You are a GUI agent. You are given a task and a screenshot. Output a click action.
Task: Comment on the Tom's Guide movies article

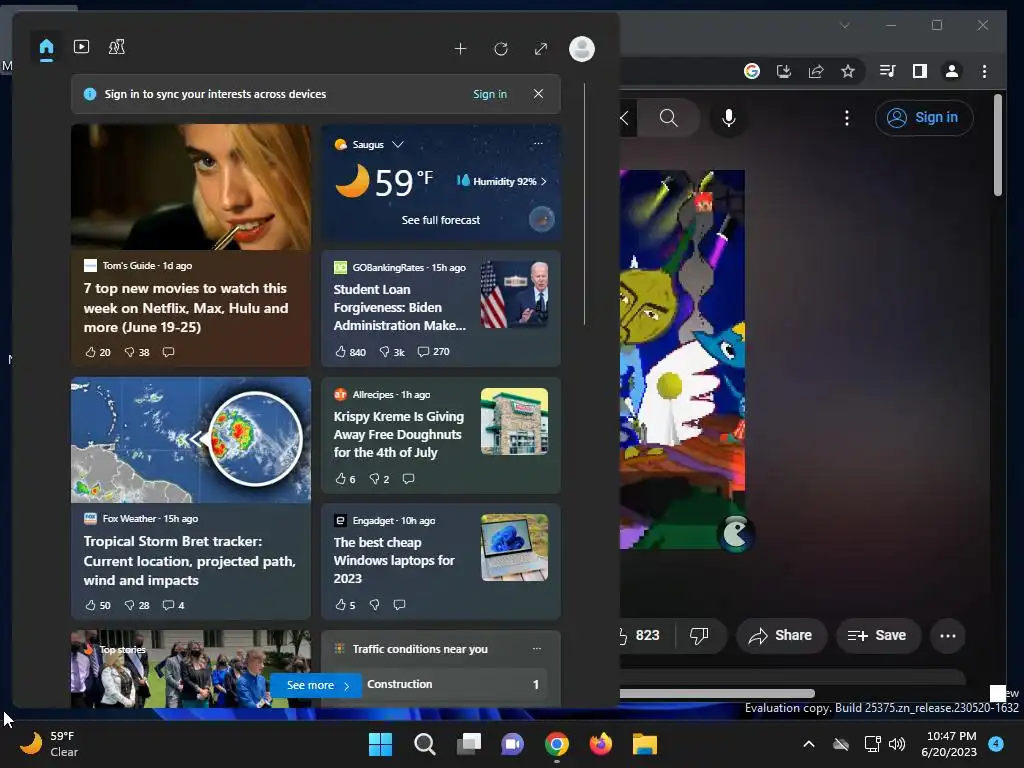pyautogui.click(x=168, y=352)
